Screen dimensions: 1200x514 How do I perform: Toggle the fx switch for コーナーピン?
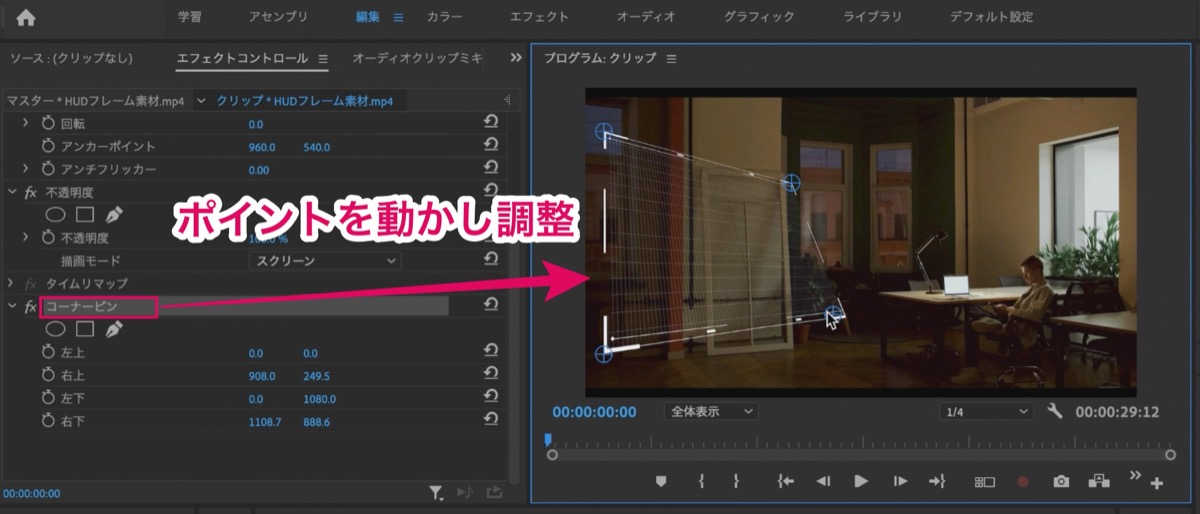coord(31,306)
